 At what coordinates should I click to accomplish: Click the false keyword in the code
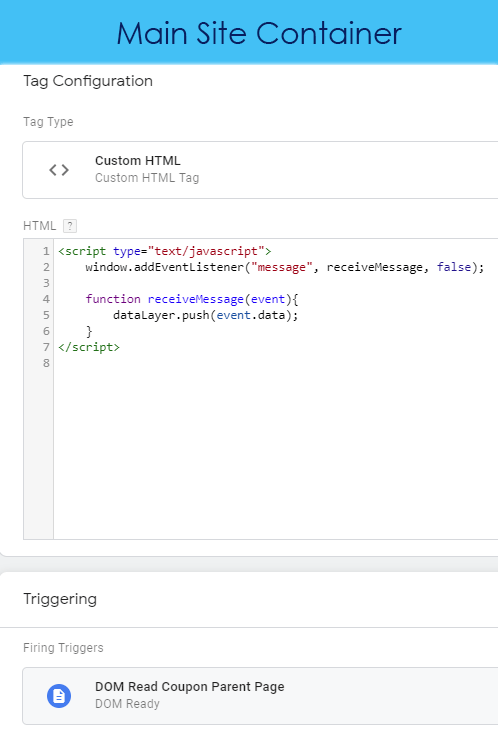pos(454,267)
